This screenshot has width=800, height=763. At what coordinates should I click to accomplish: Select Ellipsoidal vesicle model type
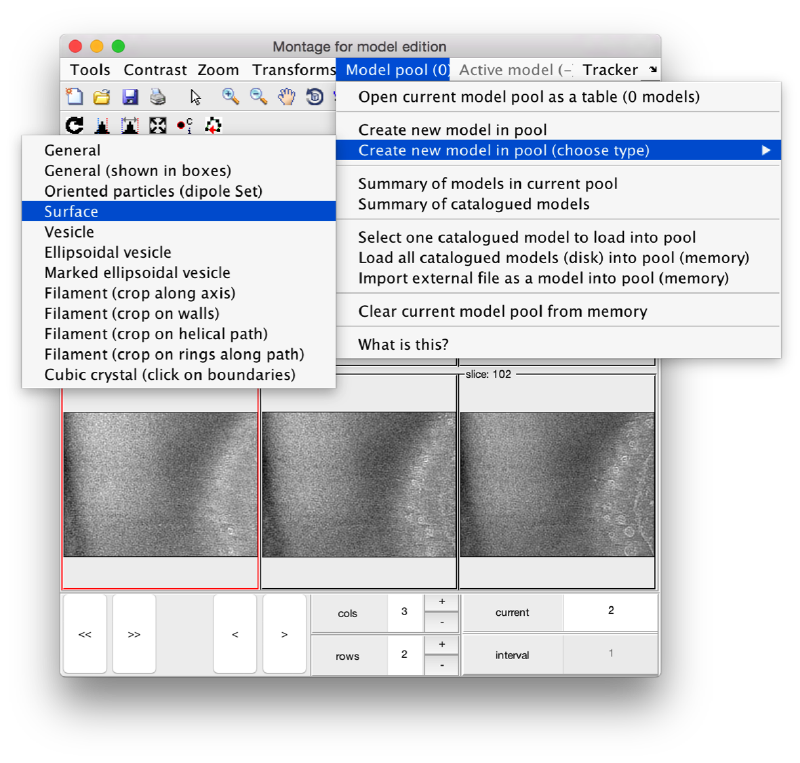click(107, 252)
